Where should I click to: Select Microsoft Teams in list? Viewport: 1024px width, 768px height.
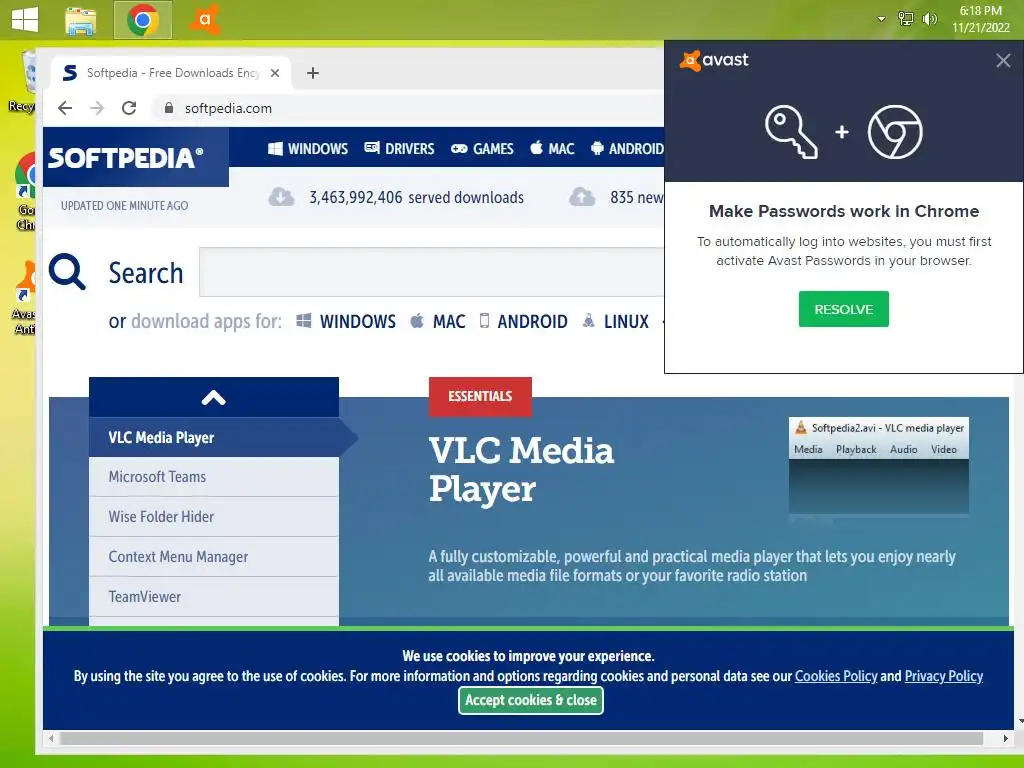click(x=214, y=477)
